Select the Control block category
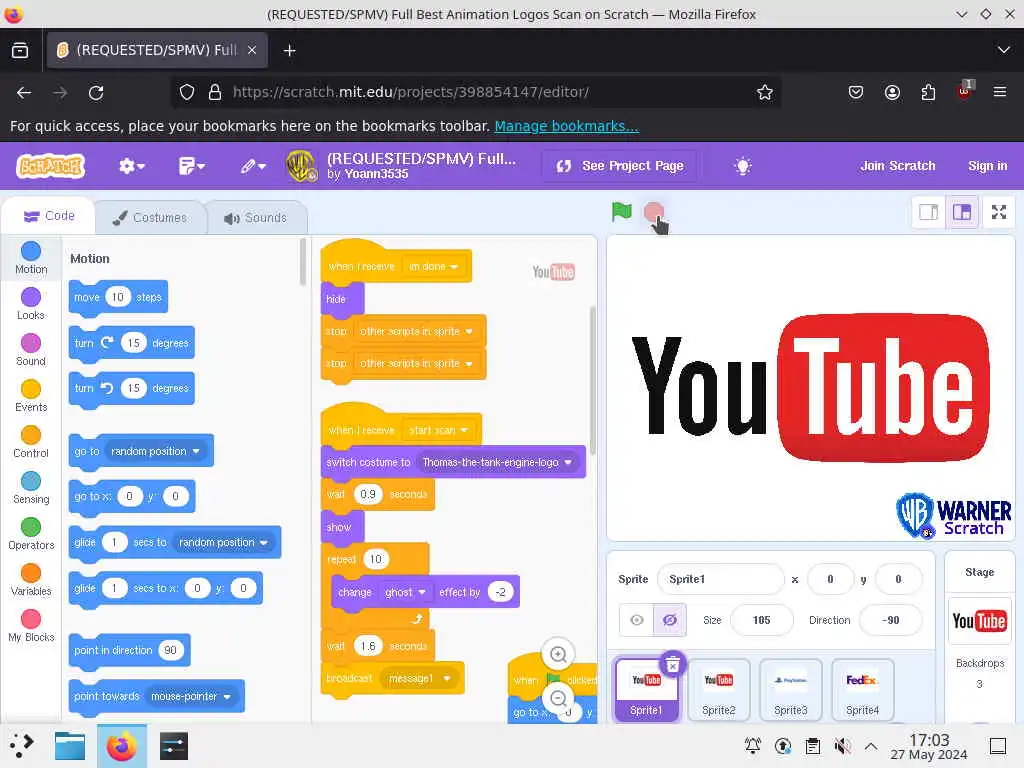 click(31, 441)
